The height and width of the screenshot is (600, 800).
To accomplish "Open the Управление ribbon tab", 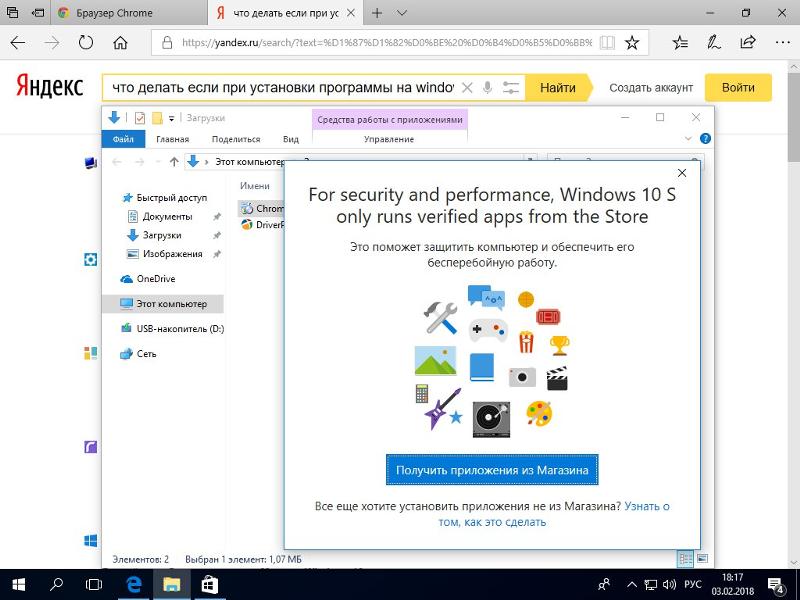I will click(x=389, y=139).
